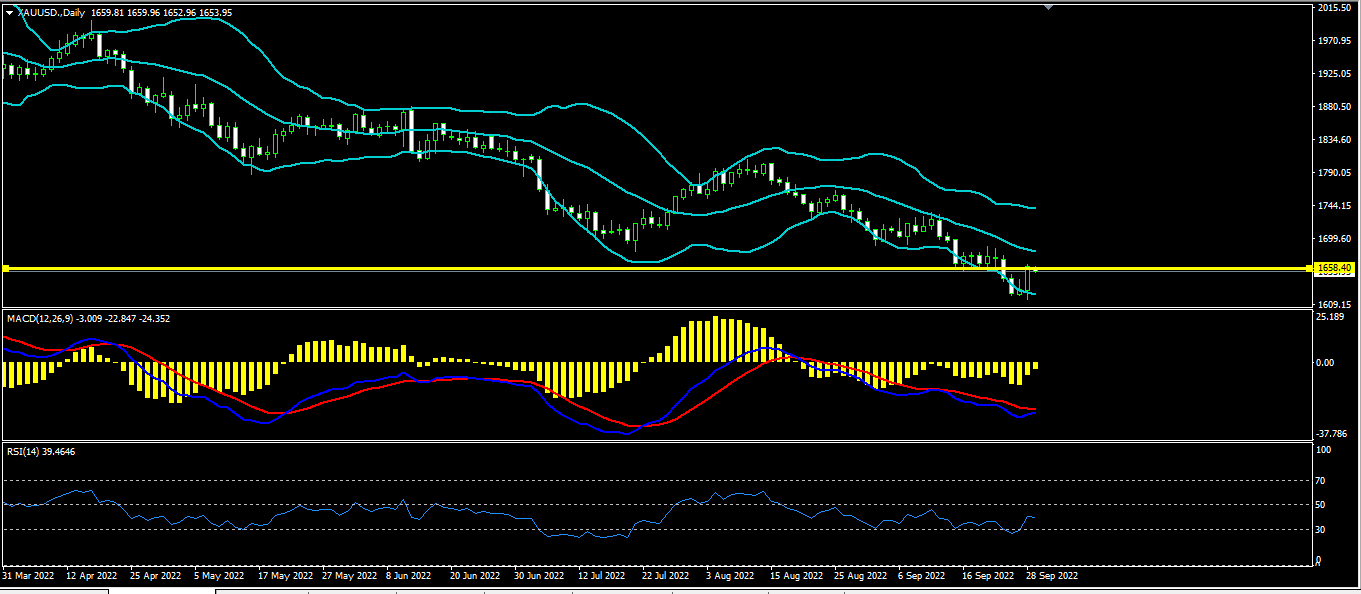
Task: Click the triangle beside the XAUUSD chart title
Action: pos(9,12)
